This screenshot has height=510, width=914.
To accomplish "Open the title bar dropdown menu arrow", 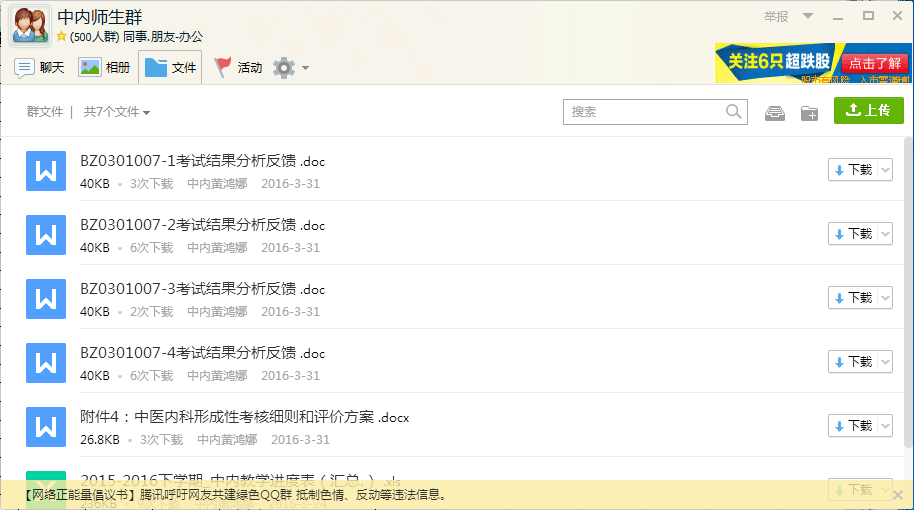I will click(x=808, y=16).
